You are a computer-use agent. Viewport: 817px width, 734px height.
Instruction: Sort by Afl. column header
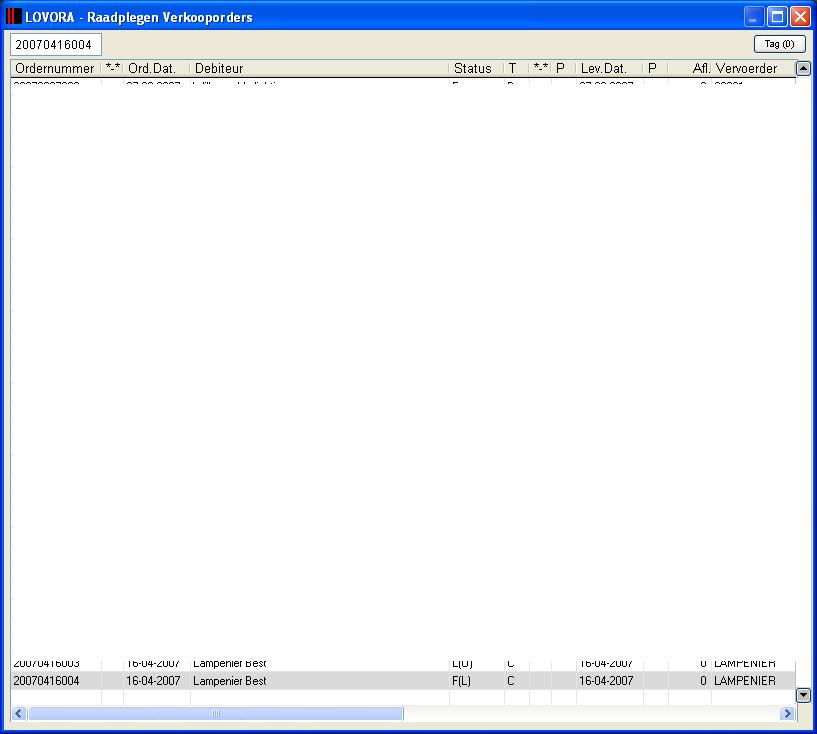(x=690, y=68)
